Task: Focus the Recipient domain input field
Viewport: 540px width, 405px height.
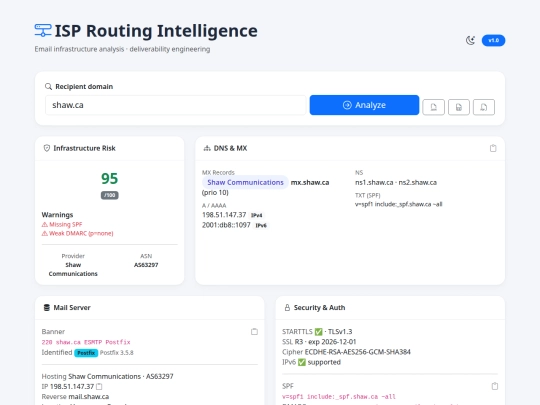Action: tap(175, 105)
